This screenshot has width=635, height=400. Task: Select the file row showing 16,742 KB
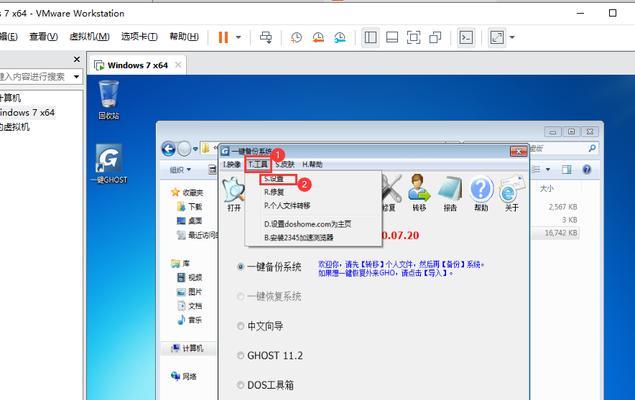(555, 233)
